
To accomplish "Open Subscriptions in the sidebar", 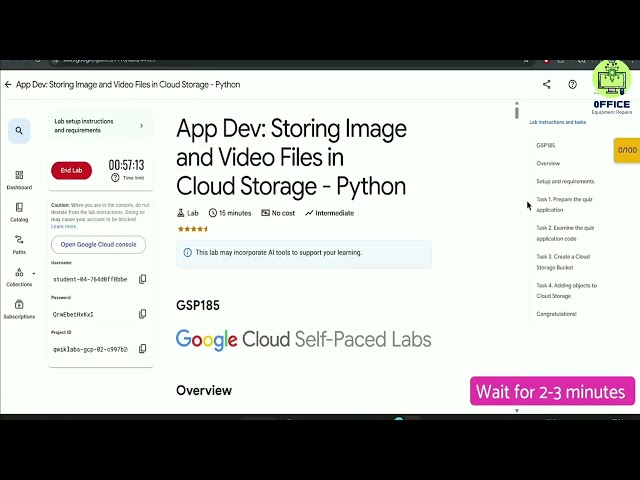I will point(19,309).
